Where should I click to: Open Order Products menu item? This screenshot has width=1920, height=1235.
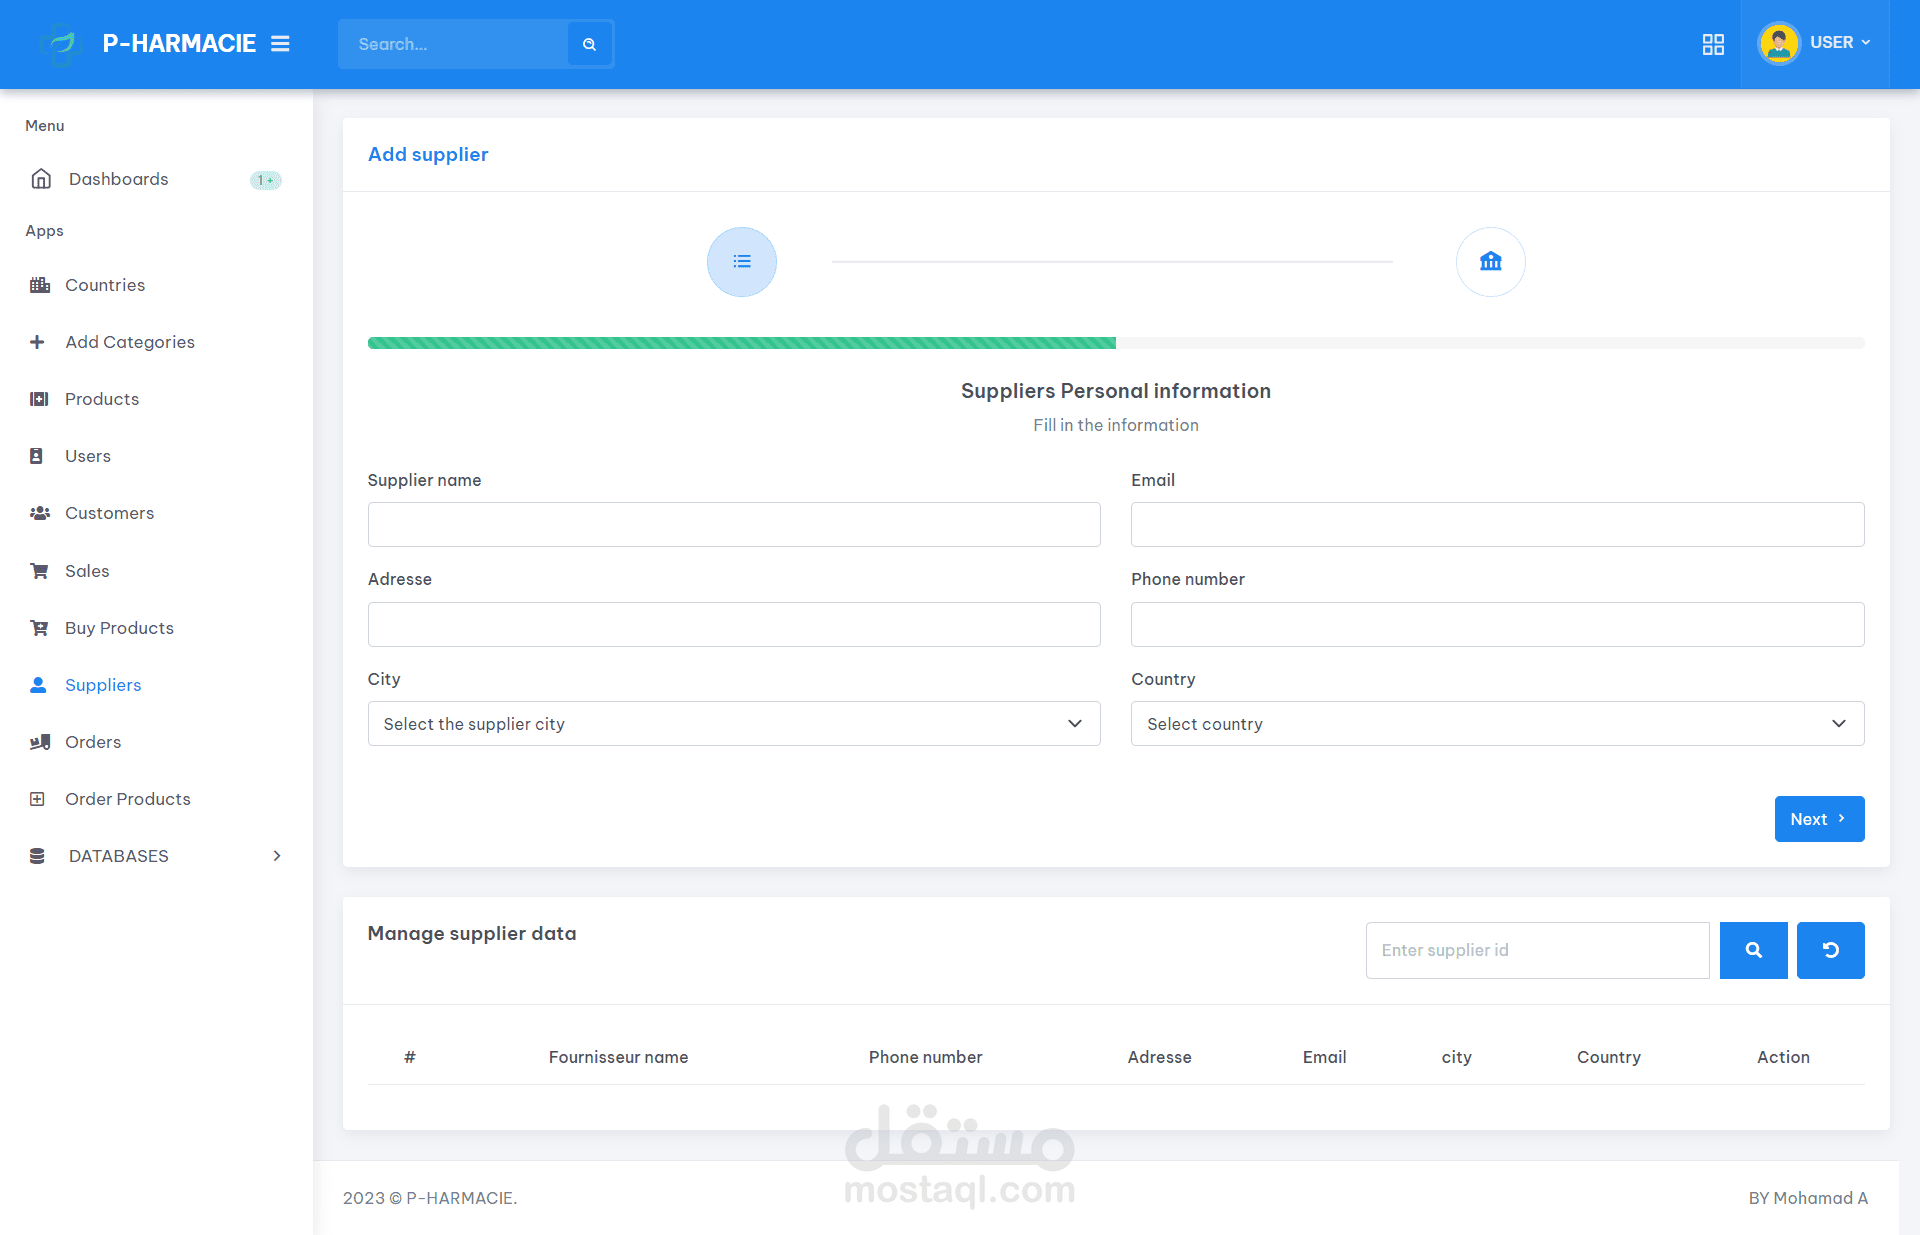pos(127,799)
